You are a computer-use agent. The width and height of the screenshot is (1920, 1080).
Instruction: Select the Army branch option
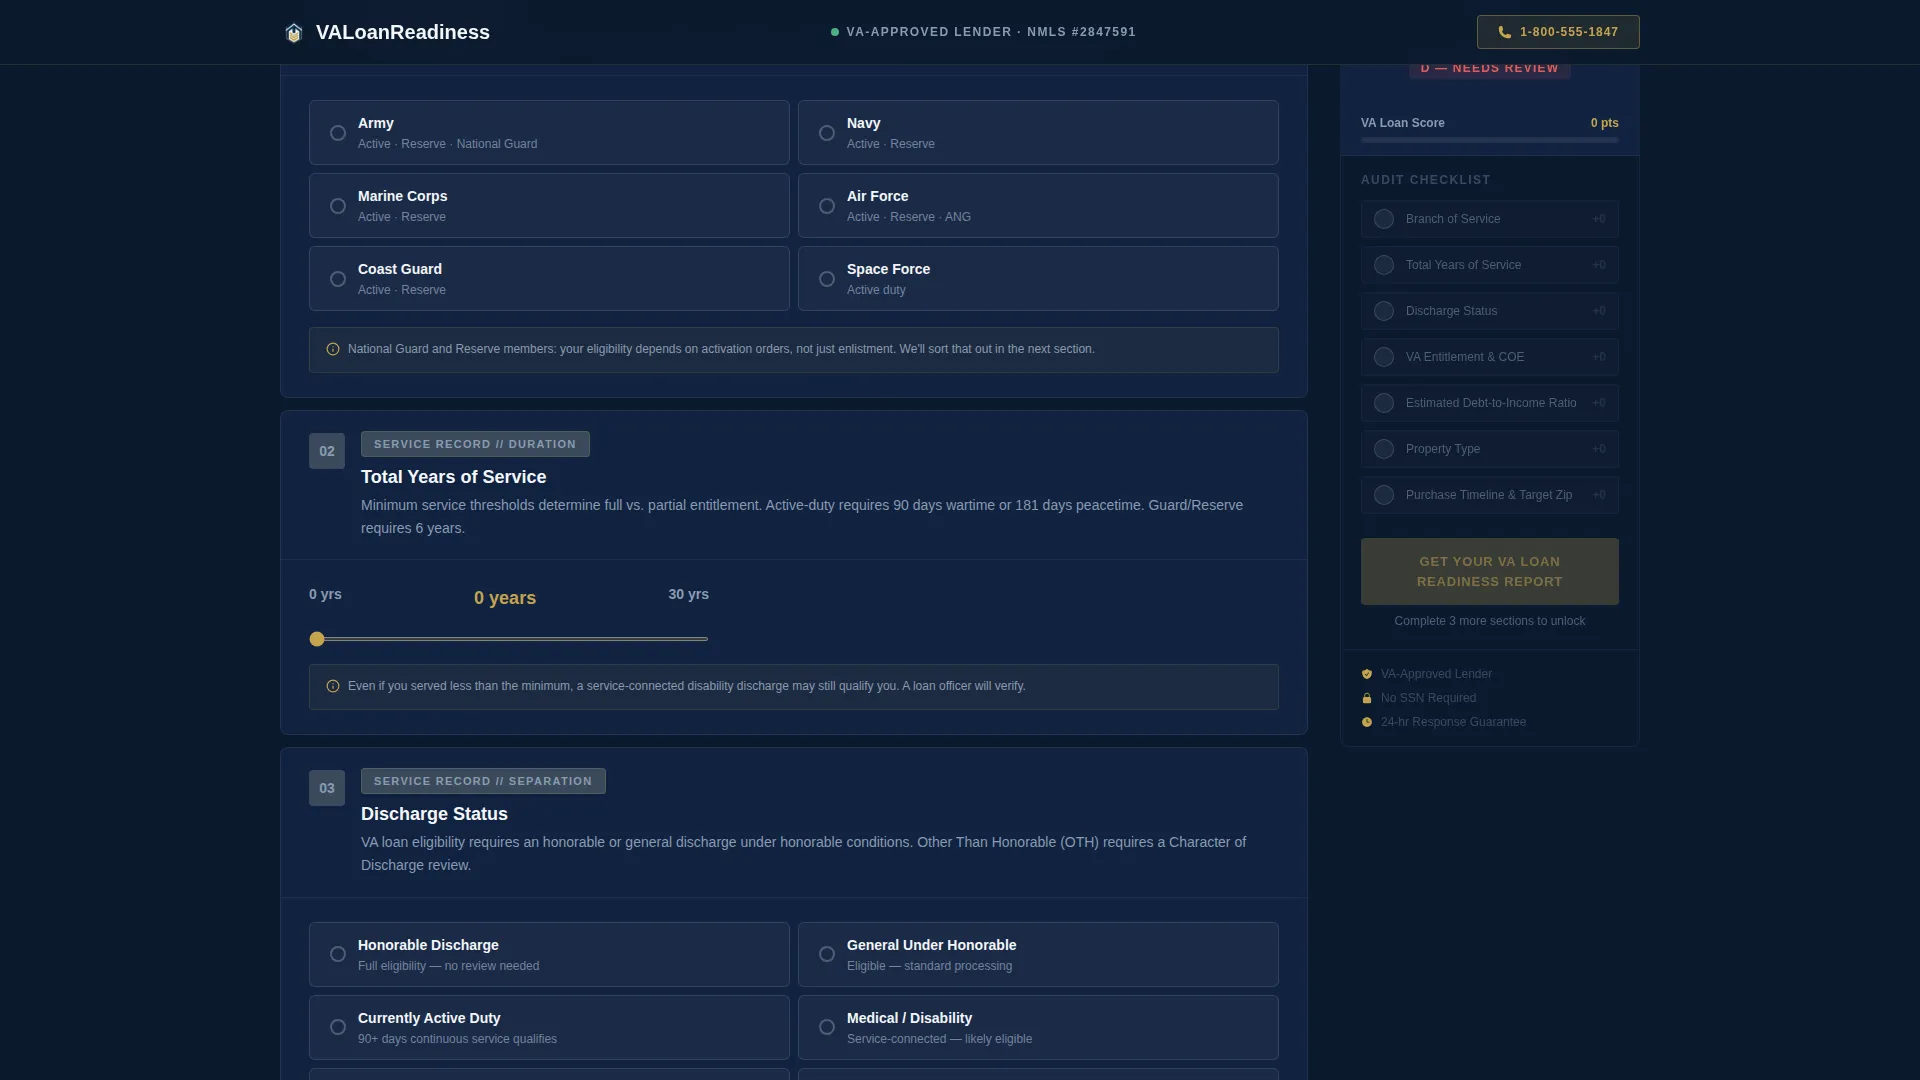tap(549, 133)
